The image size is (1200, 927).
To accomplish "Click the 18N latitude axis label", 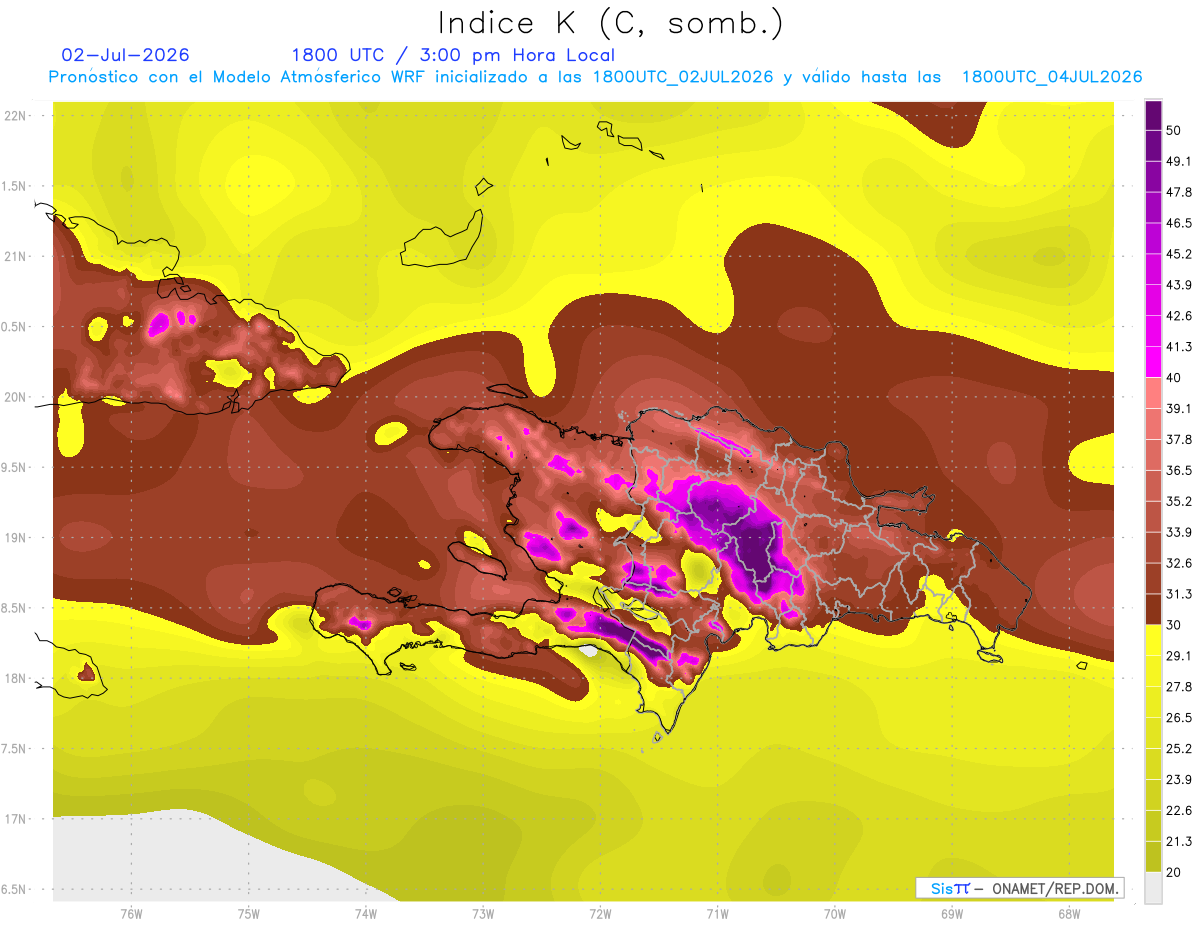I will coord(16,678).
